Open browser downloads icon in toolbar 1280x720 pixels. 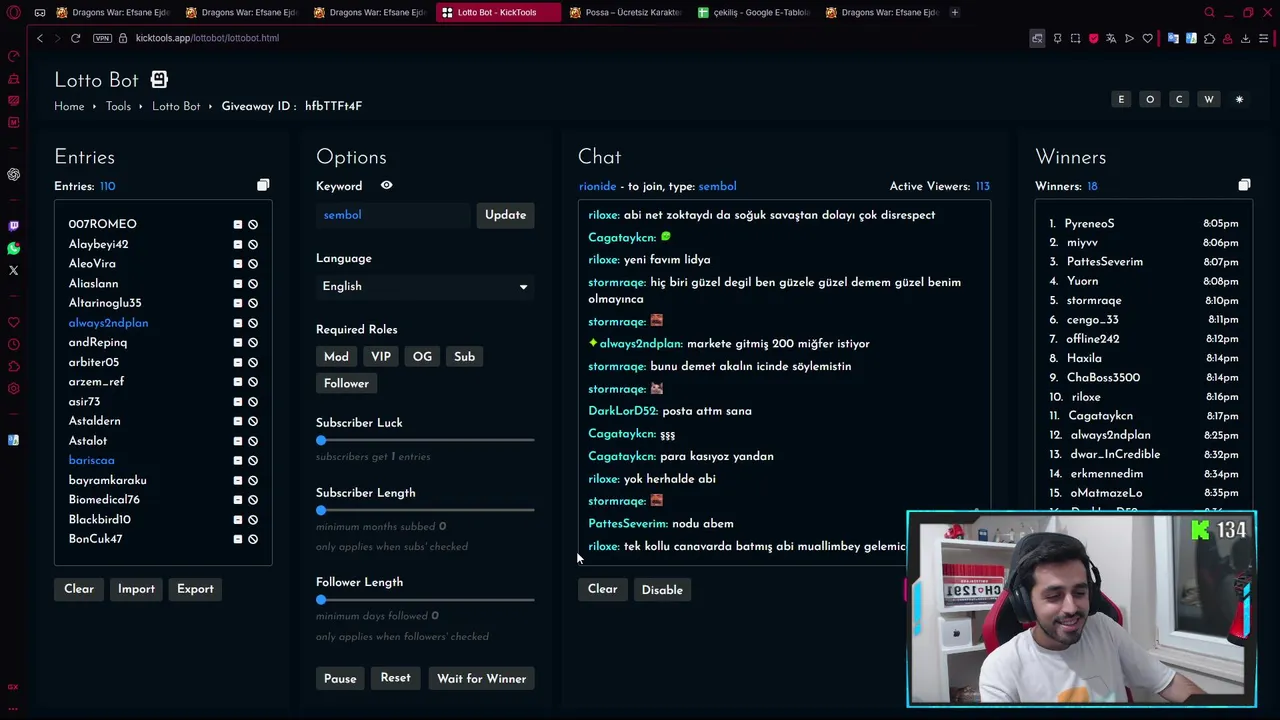[1245, 38]
